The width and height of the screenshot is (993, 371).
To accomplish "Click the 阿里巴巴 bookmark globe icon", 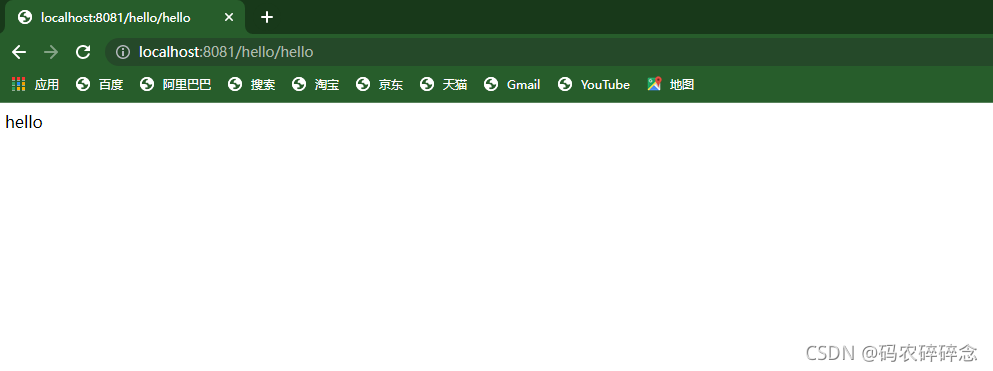I will (147, 84).
